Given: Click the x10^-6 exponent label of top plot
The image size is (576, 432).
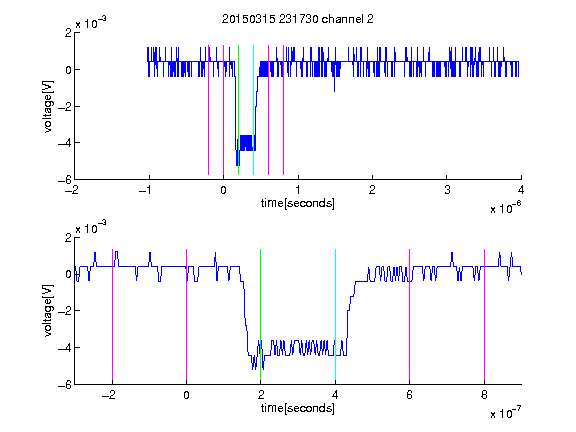Looking at the screenshot, I should click(x=505, y=208).
